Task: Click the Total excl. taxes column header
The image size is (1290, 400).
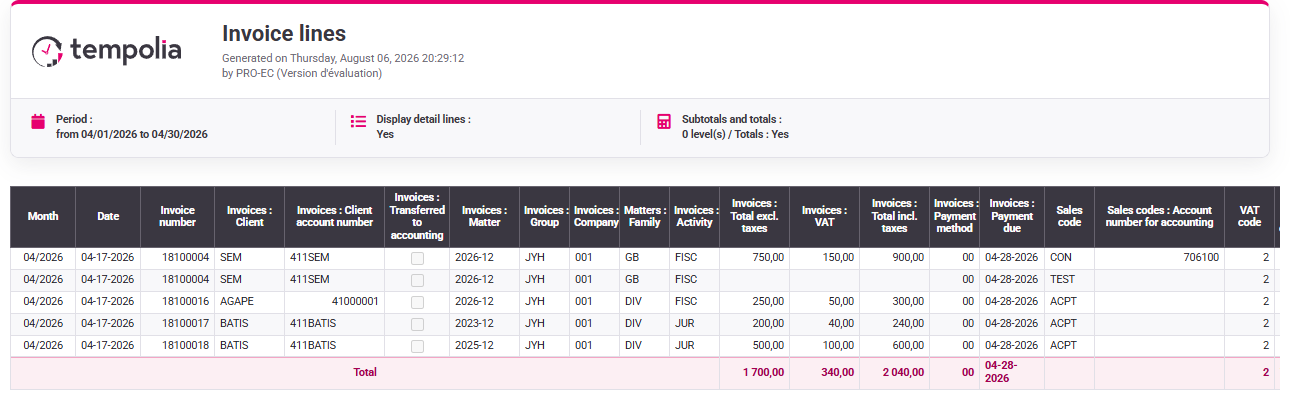Action: coord(755,216)
